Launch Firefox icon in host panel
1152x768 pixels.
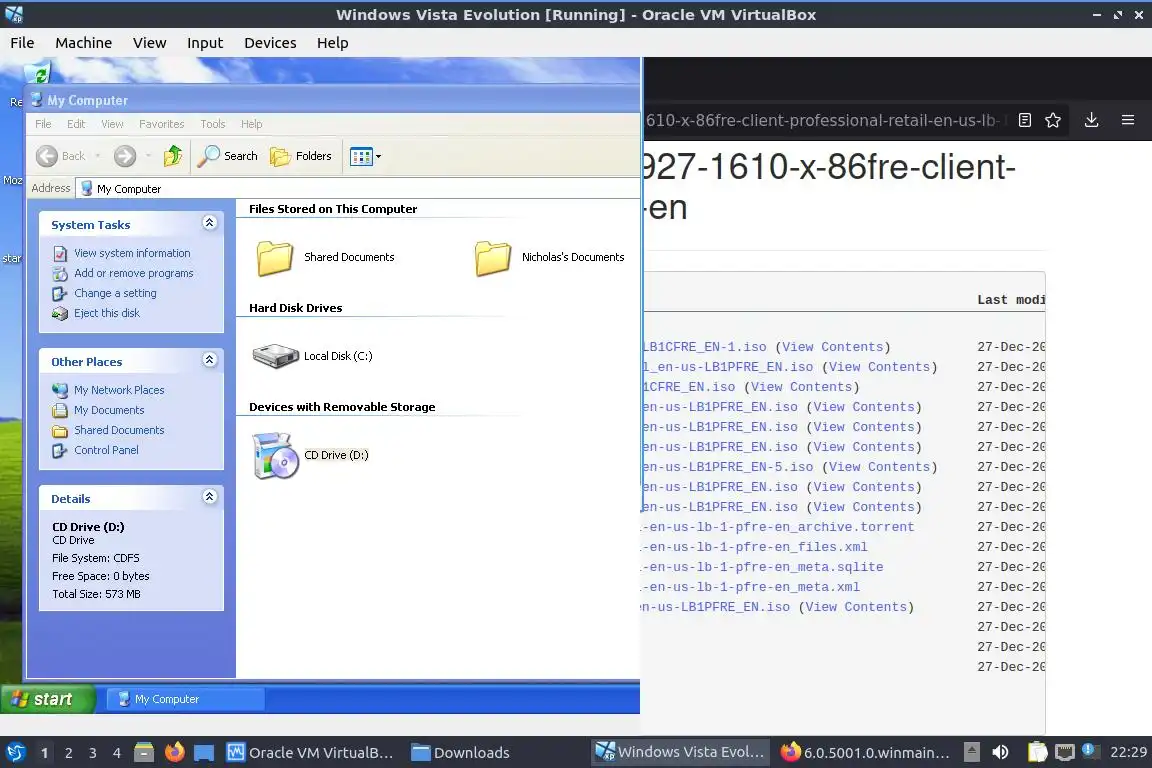(174, 752)
